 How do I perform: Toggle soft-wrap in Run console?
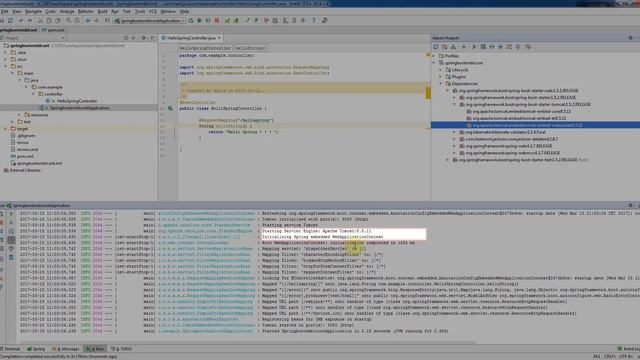tap(11, 231)
